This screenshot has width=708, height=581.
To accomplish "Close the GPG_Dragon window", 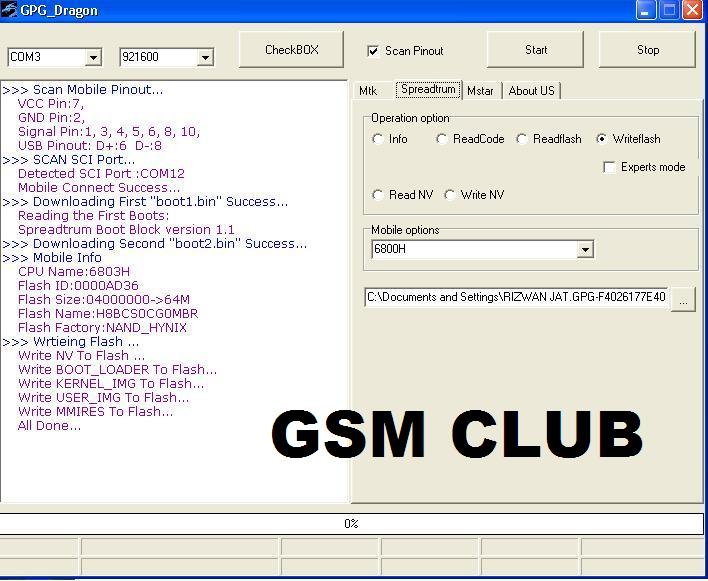I will 692,10.
